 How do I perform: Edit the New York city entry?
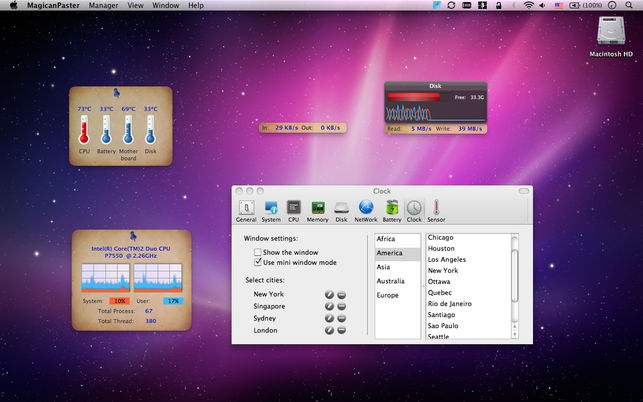tap(329, 295)
